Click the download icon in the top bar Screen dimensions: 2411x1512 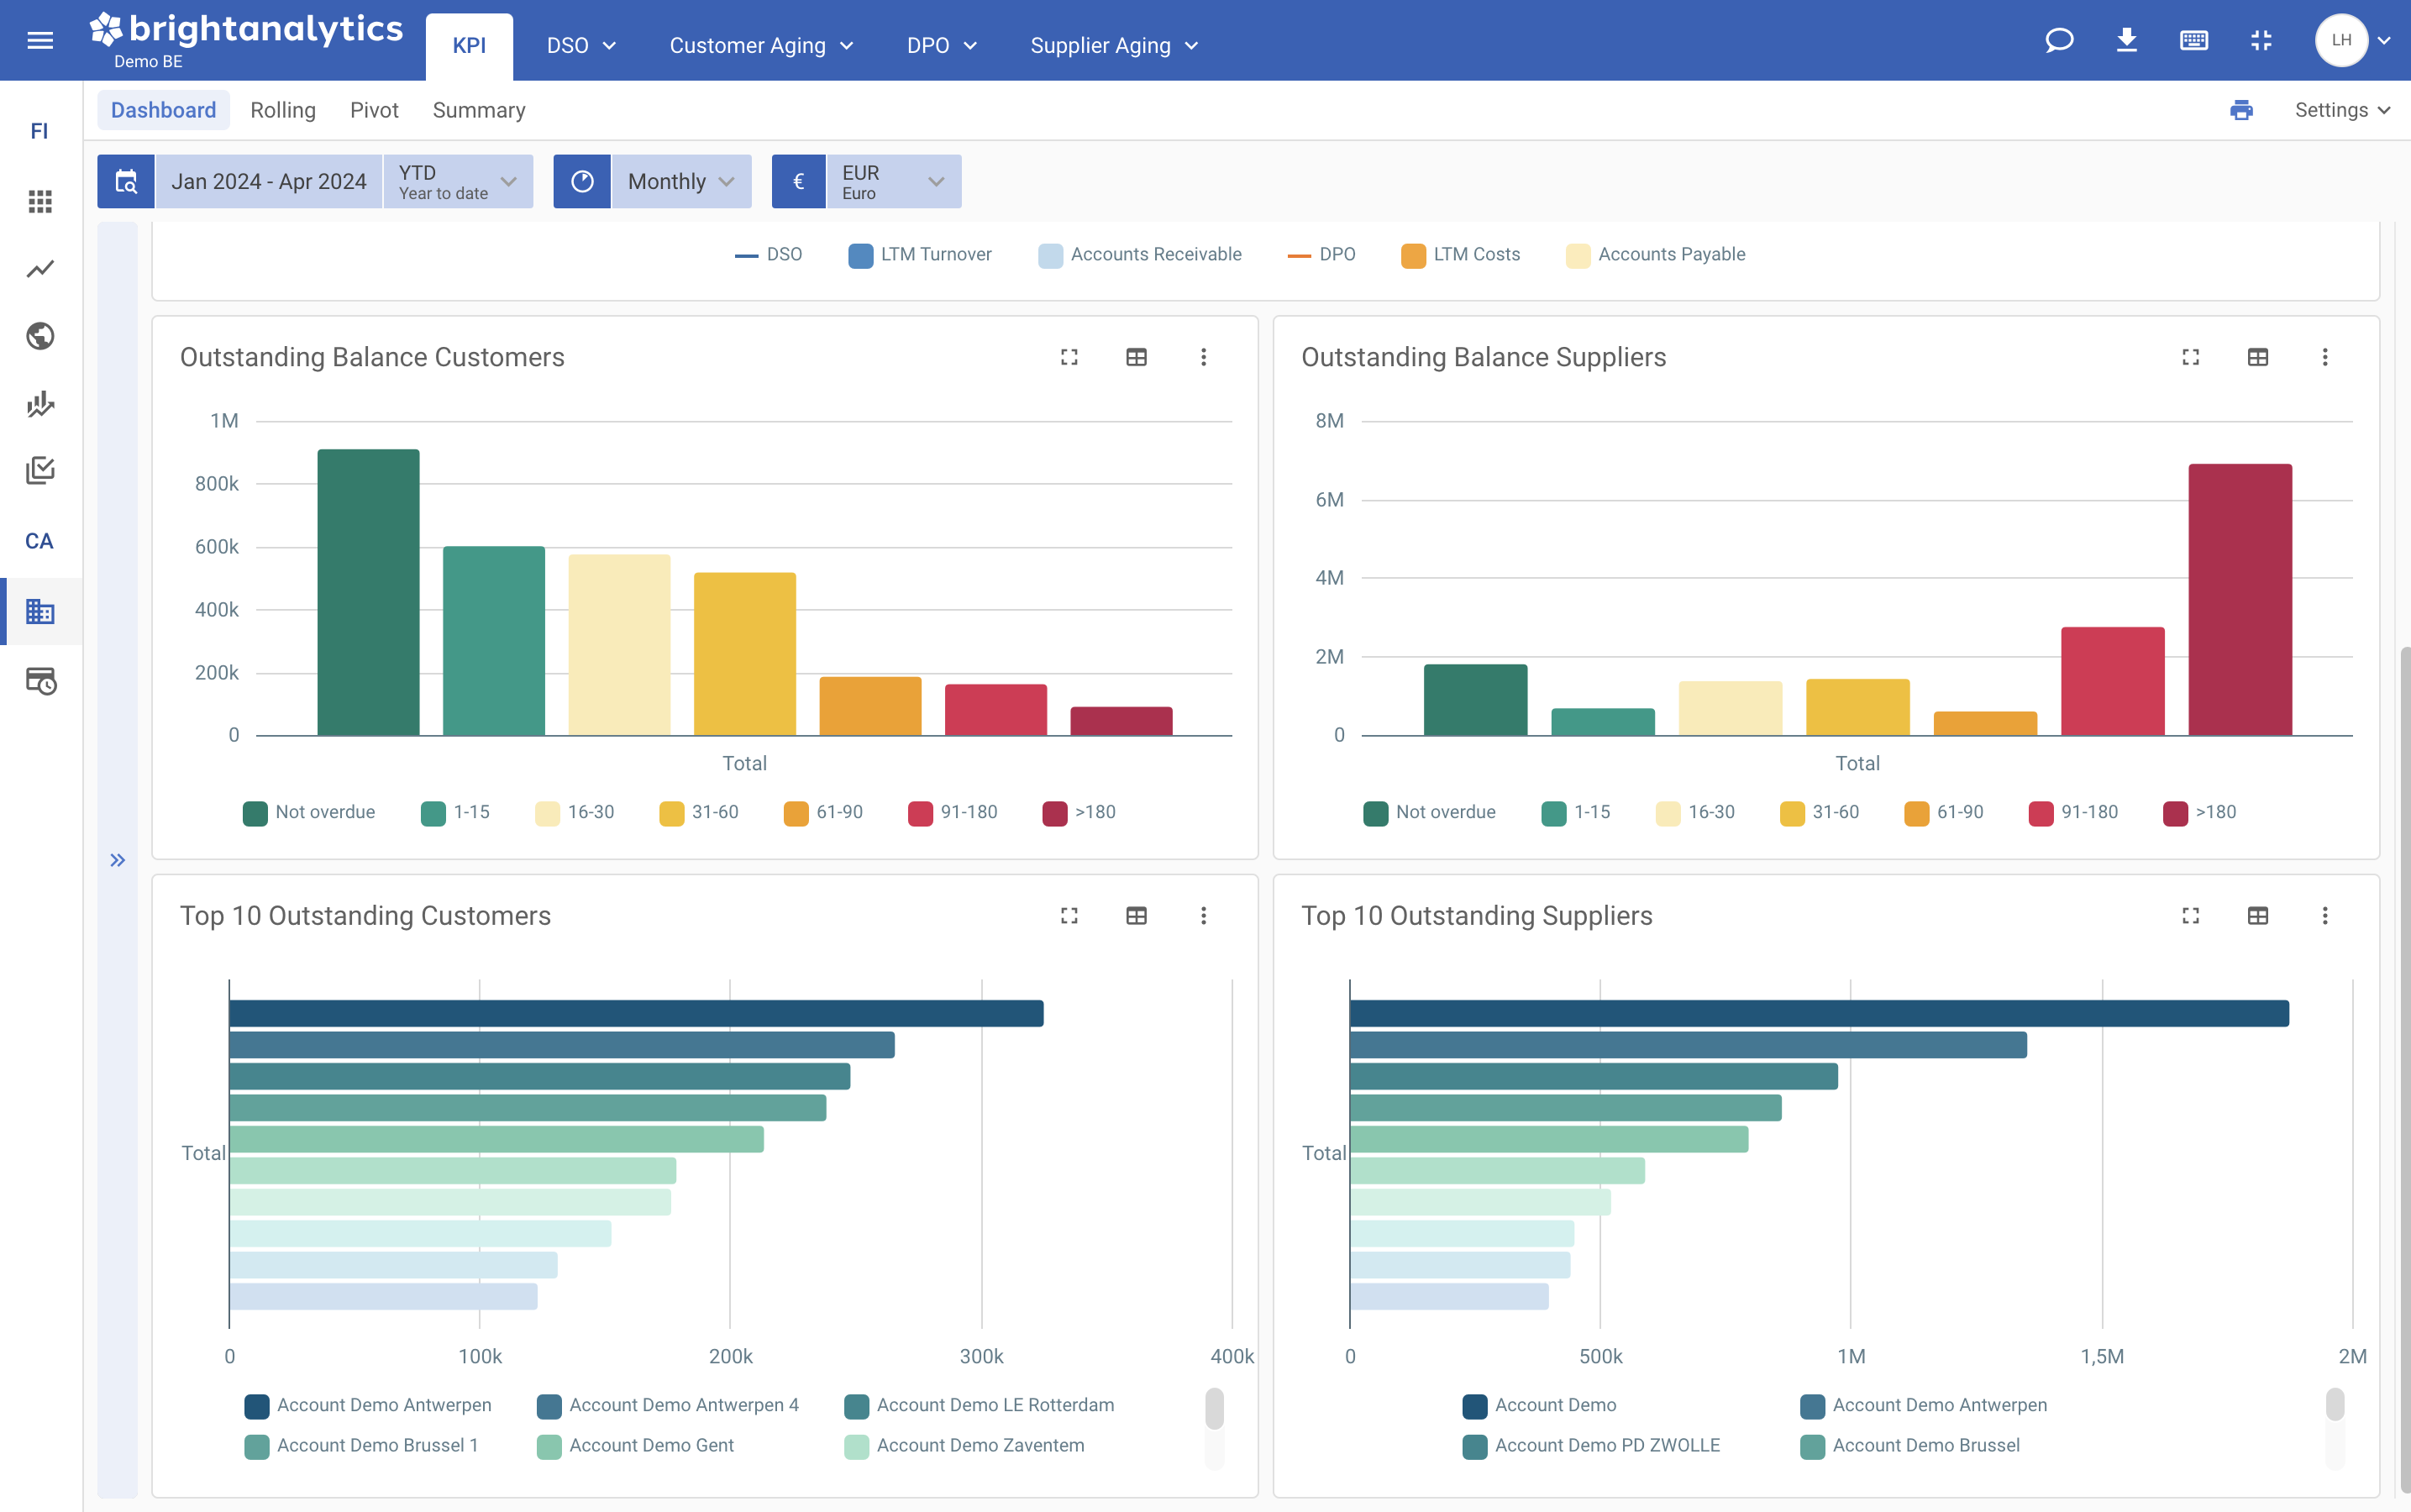(2127, 40)
